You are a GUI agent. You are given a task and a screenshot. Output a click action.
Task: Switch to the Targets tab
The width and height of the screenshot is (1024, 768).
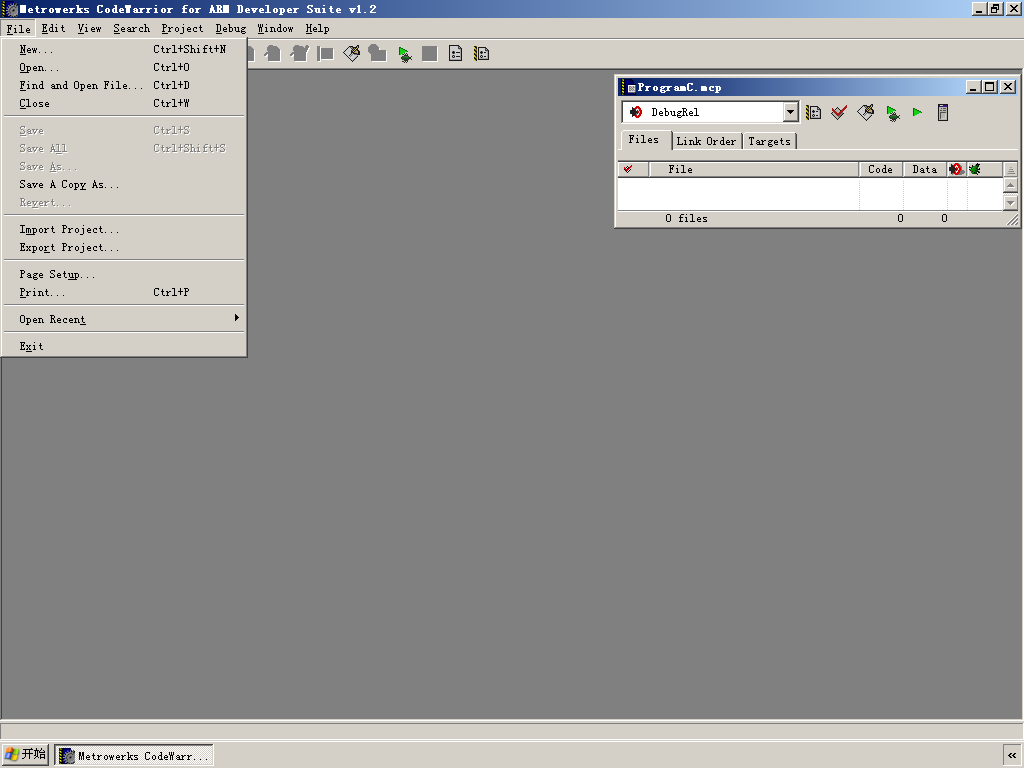click(x=769, y=141)
